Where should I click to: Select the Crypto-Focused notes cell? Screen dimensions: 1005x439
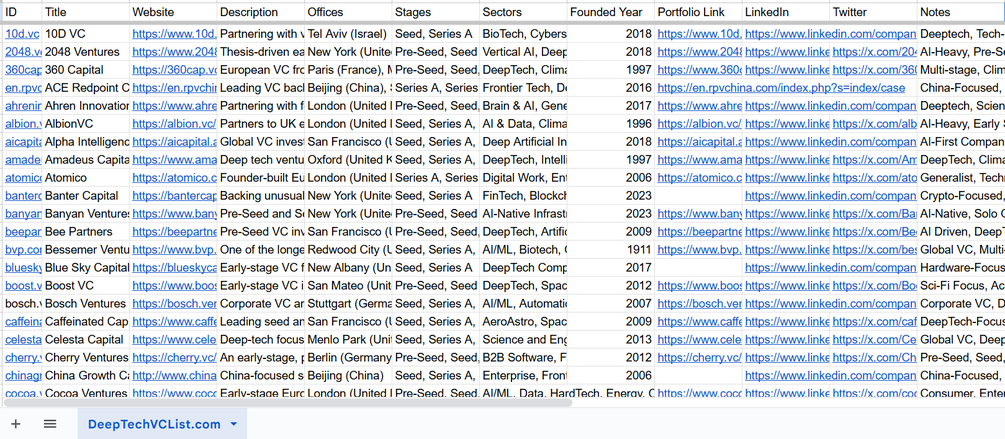(x=961, y=195)
